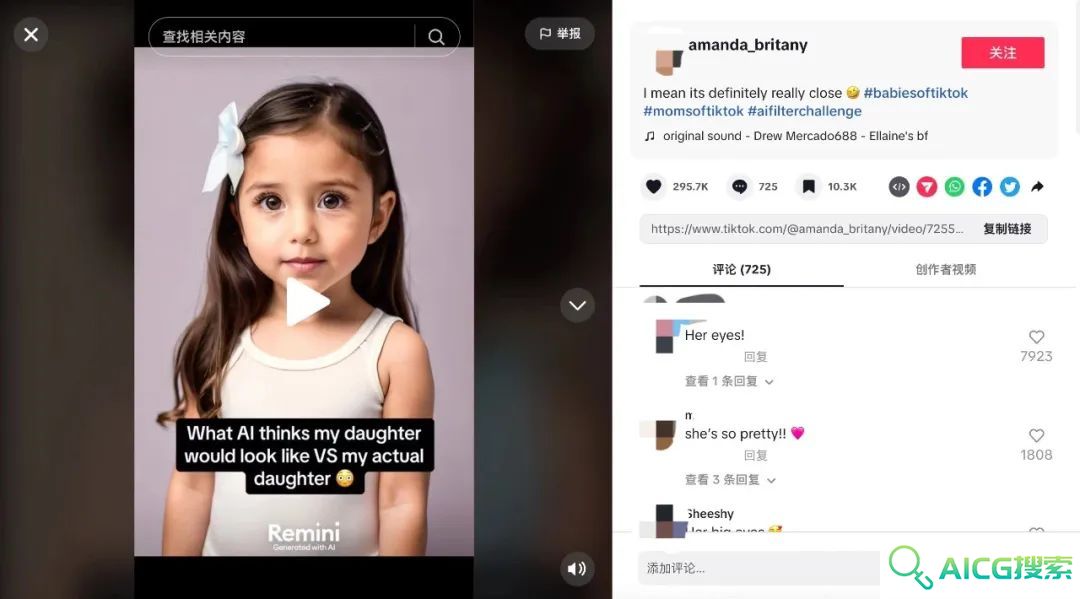Open comments via speech bubble icon
This screenshot has height=599, width=1080.
pyautogui.click(x=739, y=187)
